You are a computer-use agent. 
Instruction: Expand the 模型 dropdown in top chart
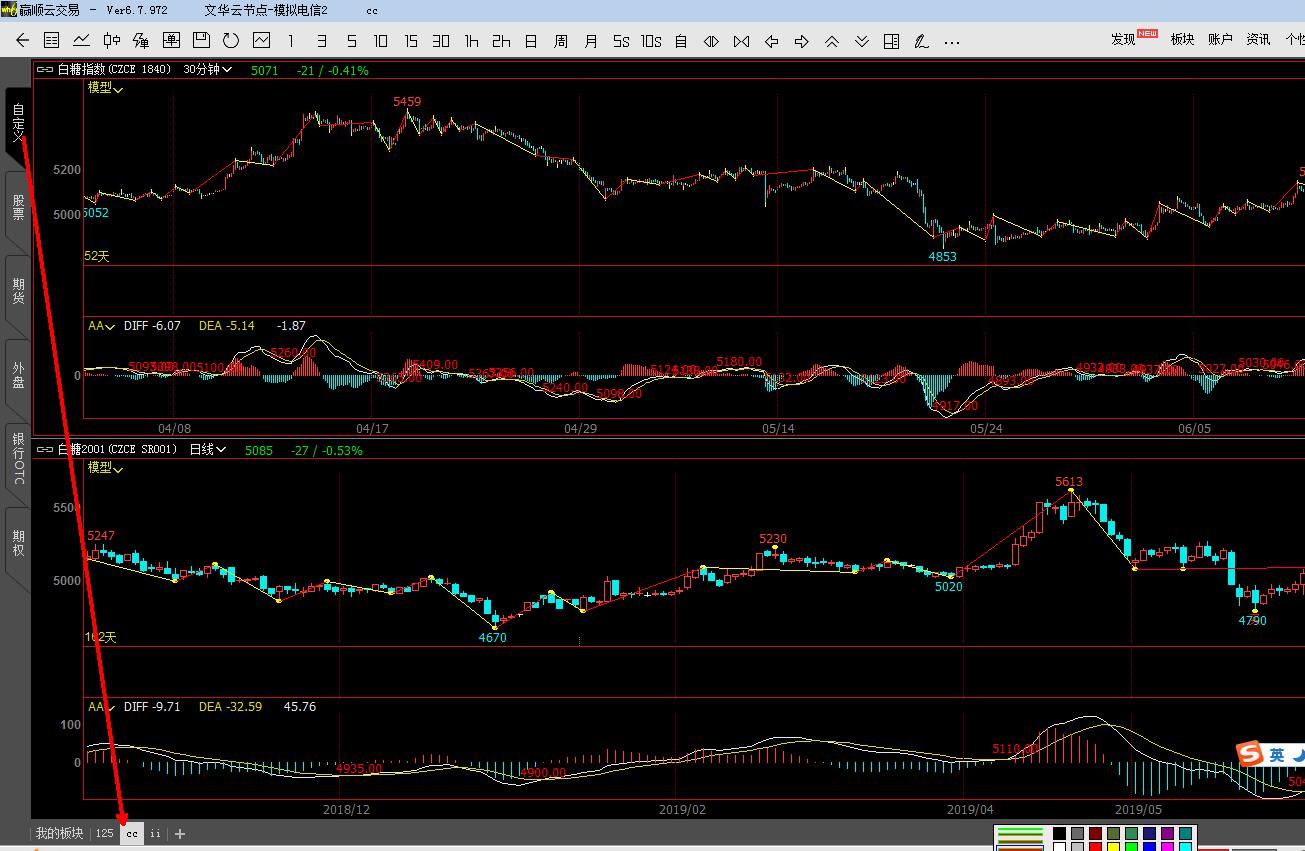click(105, 88)
